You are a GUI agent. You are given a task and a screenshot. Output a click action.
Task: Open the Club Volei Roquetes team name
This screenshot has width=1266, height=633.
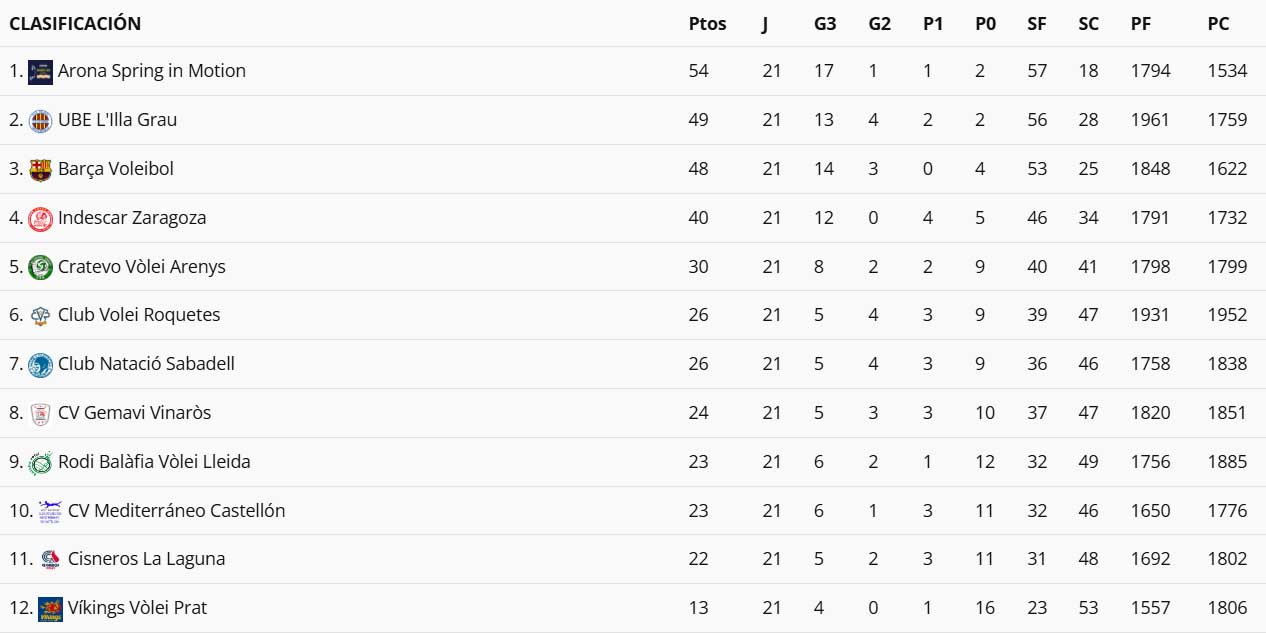tap(139, 315)
